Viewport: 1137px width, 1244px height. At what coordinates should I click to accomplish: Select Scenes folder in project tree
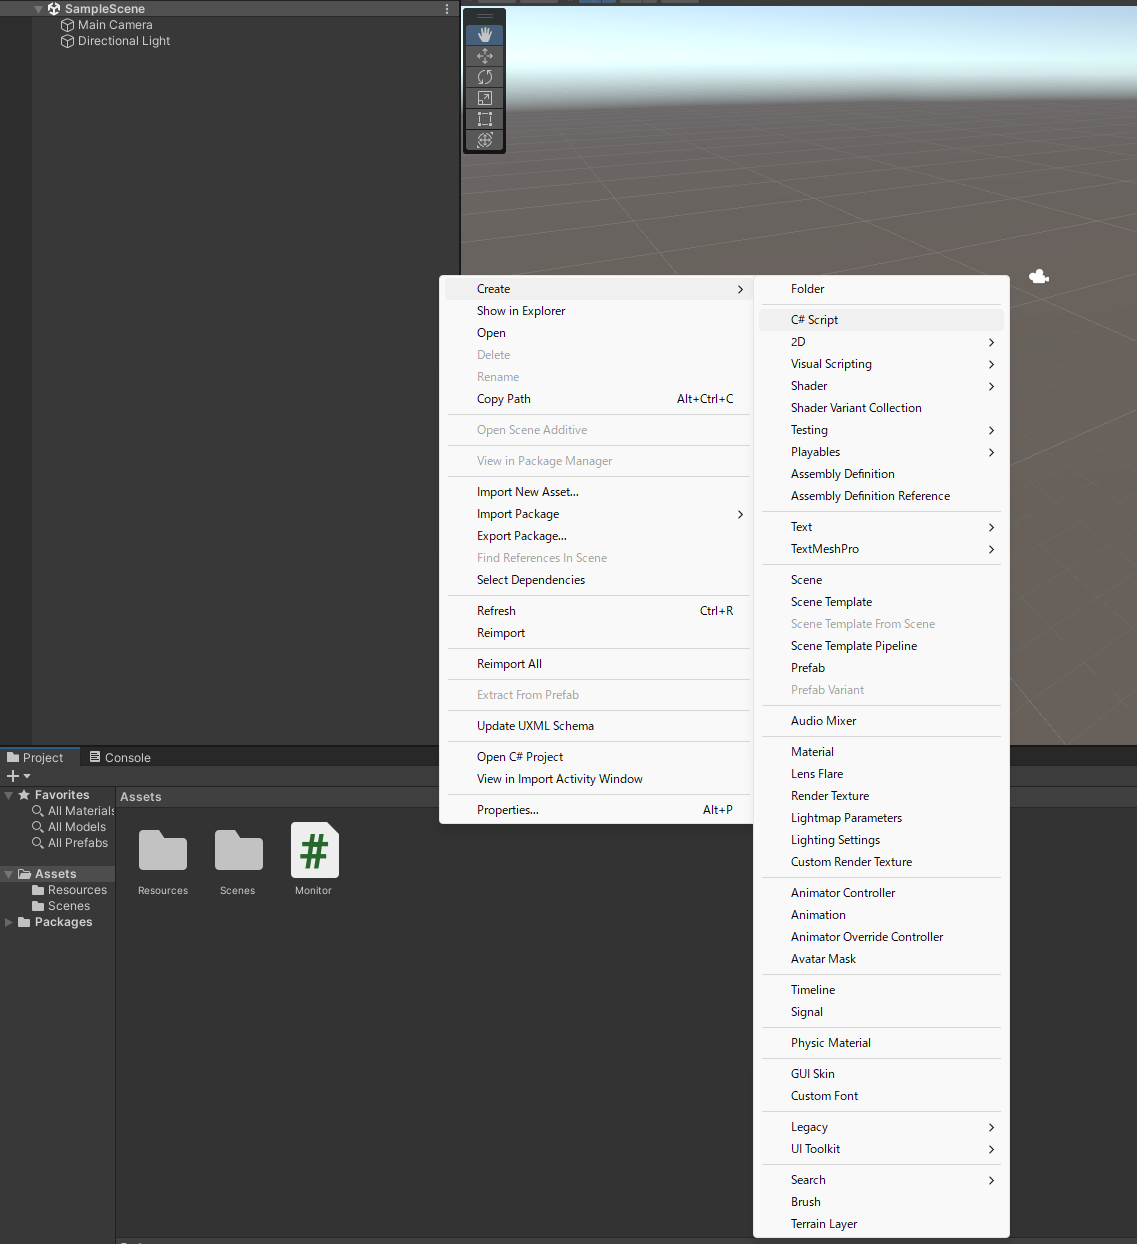61,906
